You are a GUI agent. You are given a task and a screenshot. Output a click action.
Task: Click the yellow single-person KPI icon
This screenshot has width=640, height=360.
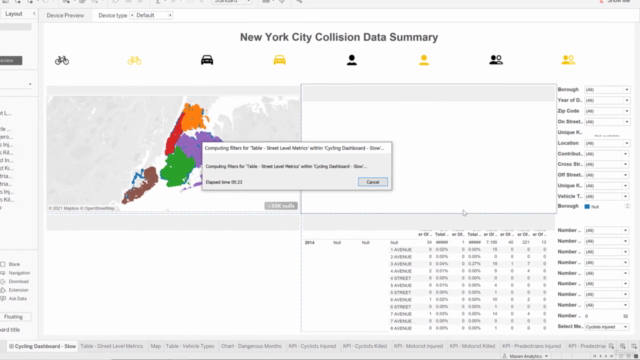(424, 60)
